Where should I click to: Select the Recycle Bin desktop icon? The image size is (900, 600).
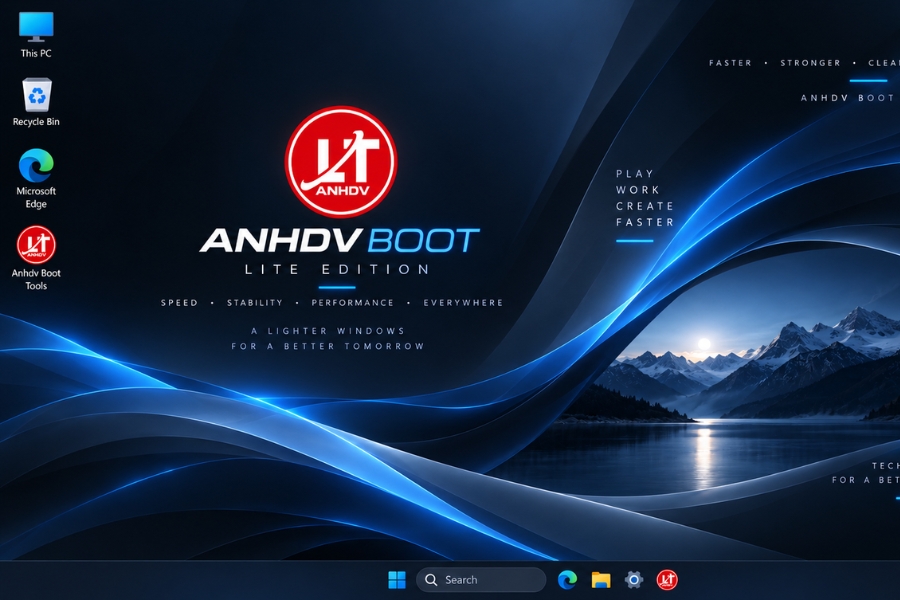click(36, 102)
